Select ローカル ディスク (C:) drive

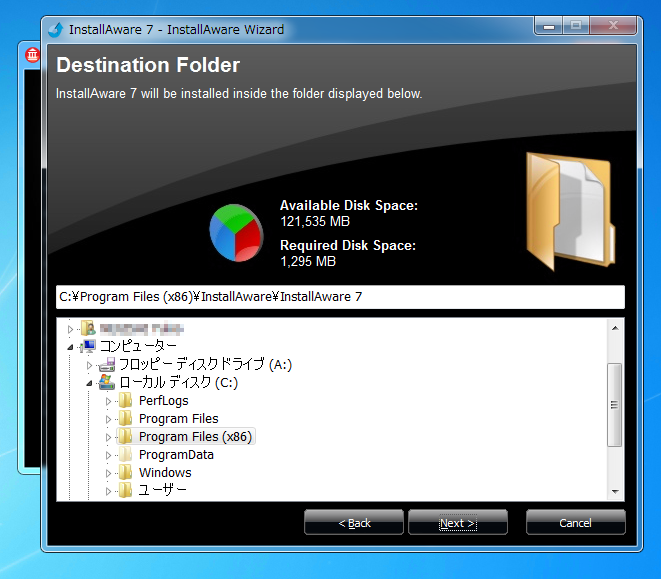(178, 382)
